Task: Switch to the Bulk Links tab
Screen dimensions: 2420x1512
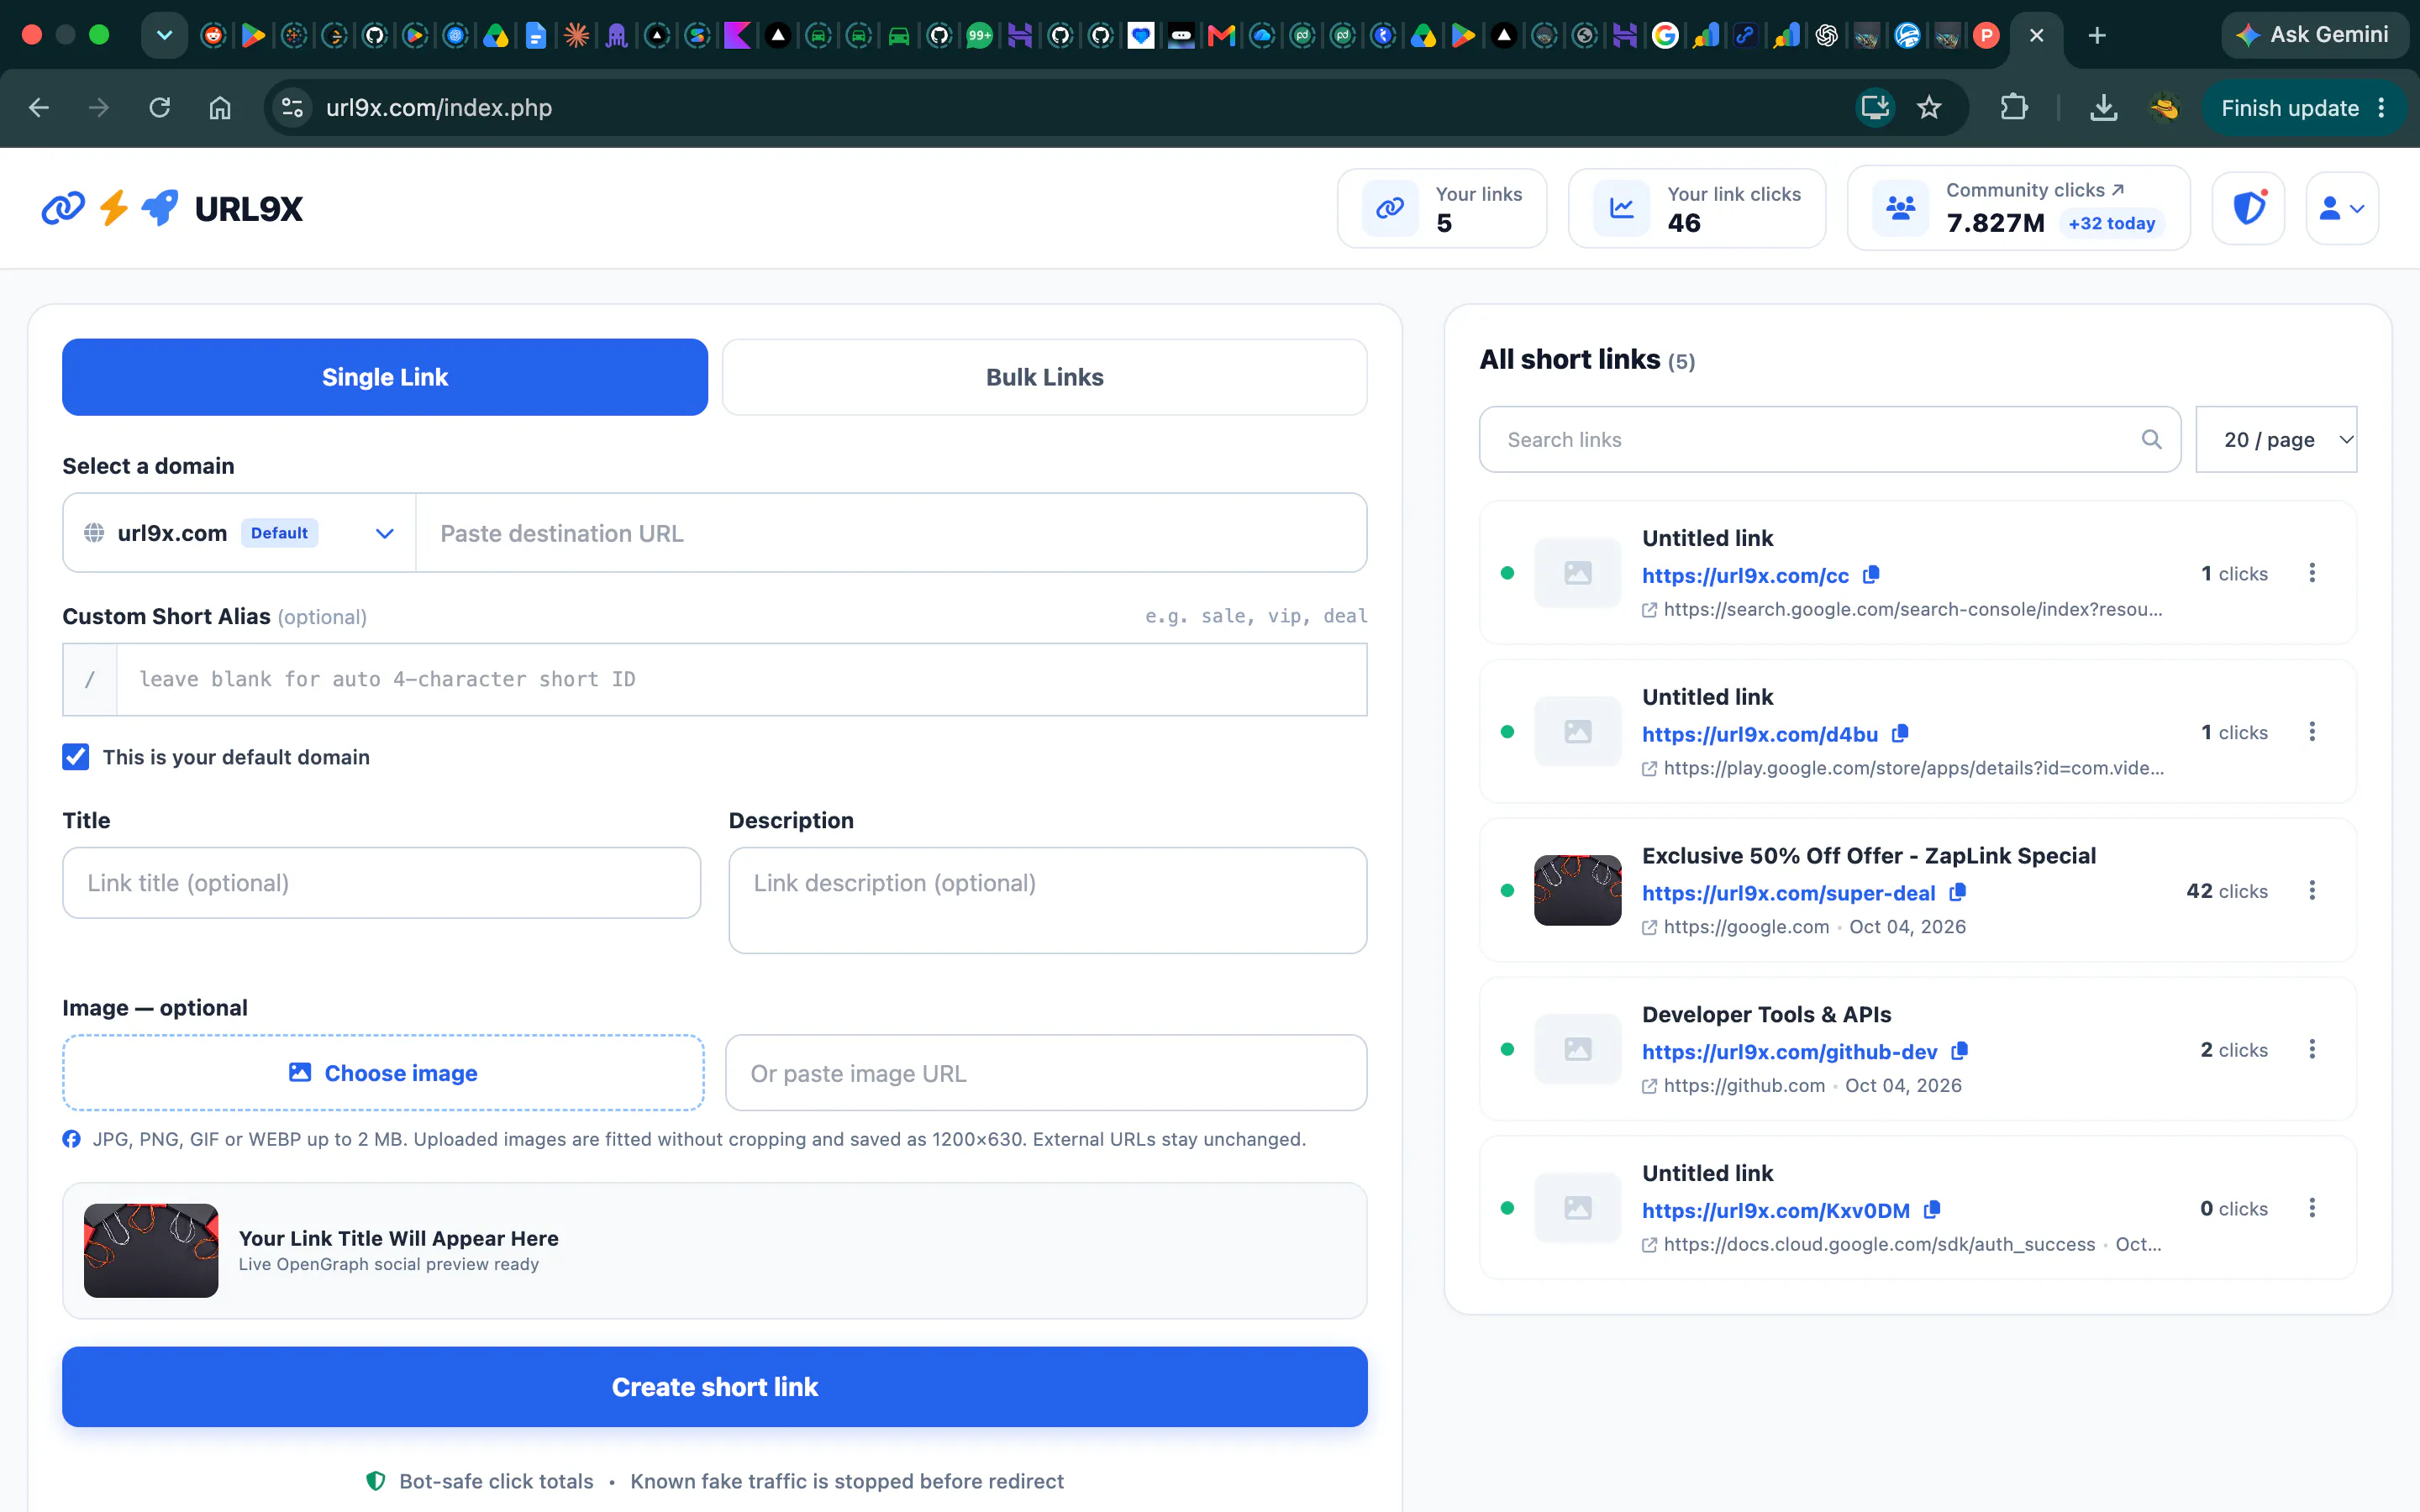Action: [1044, 377]
